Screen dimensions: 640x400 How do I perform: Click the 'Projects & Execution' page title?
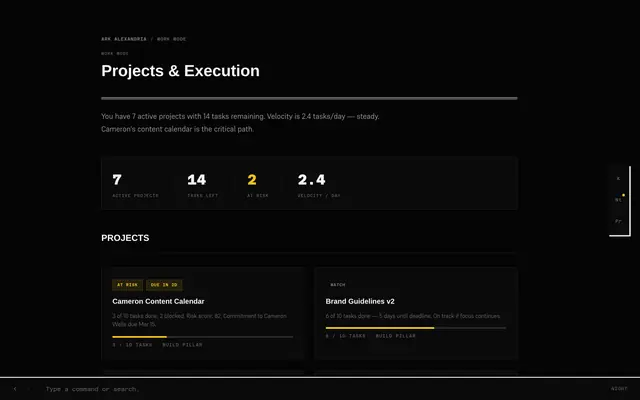(180, 71)
